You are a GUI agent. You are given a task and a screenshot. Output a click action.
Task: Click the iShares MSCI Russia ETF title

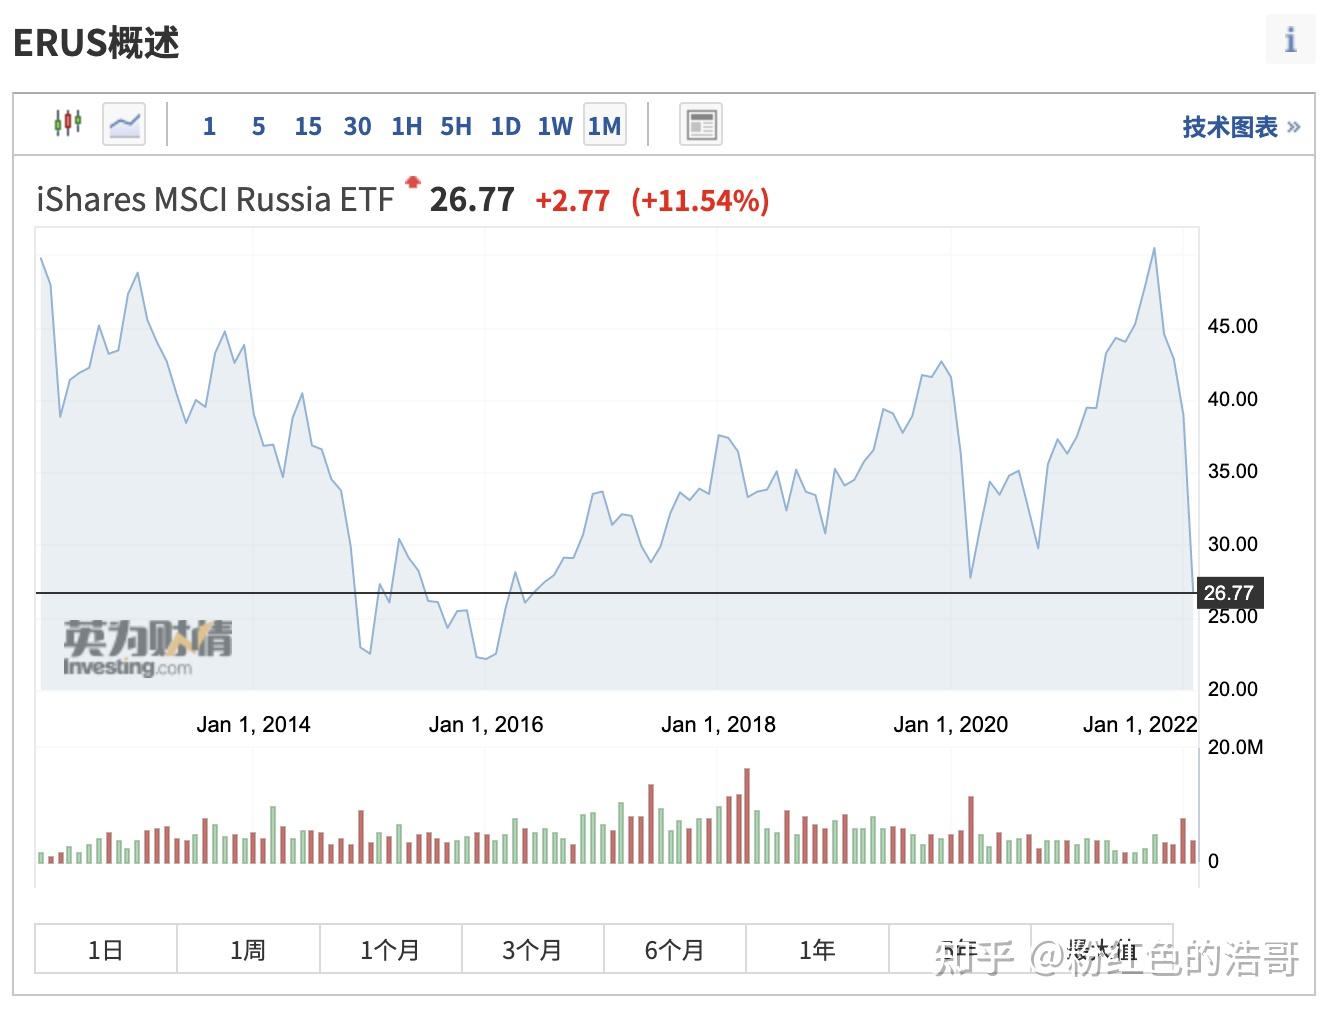coord(215,199)
